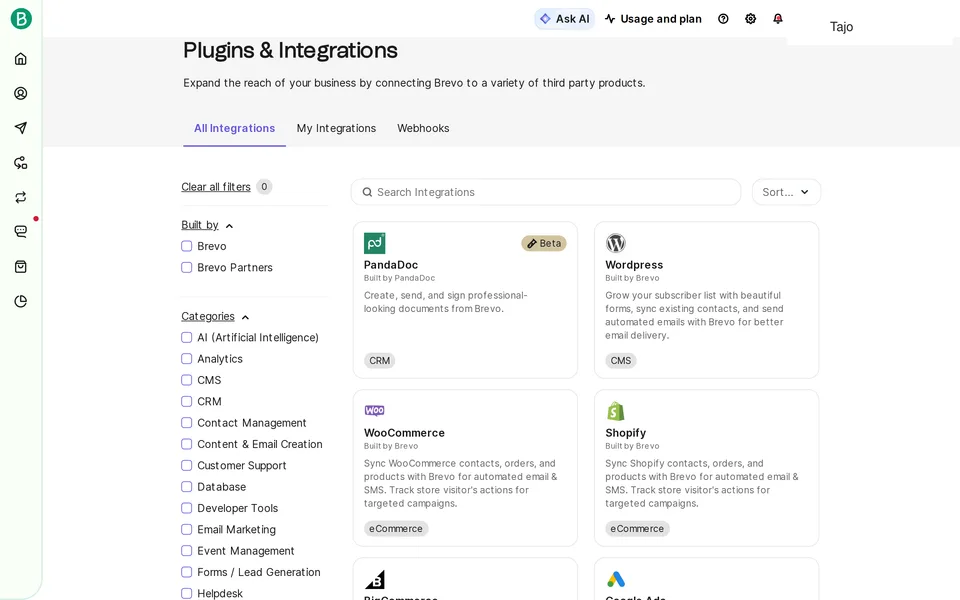Click the Search Integrations field
The image size is (960, 600).
coord(546,192)
